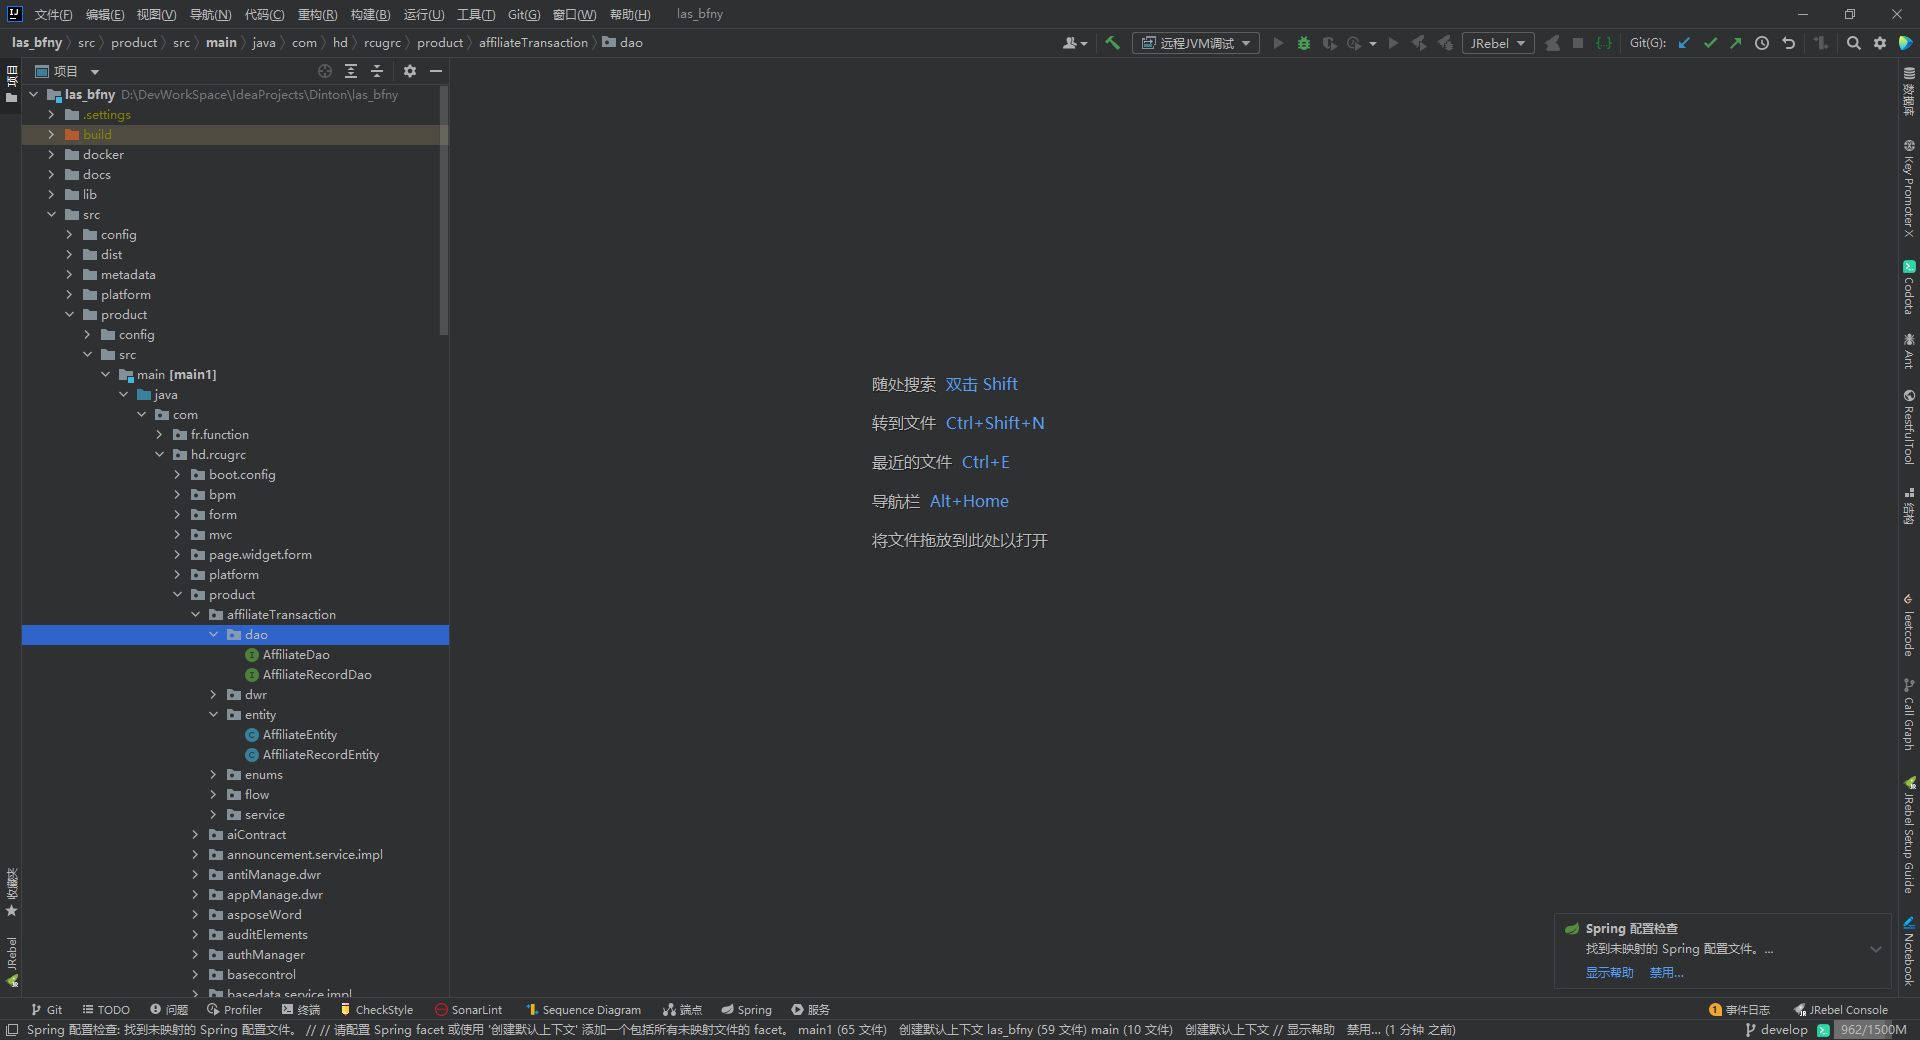Screen dimensions: 1920x1040
Task: Open the 文件(F) menu
Action: coord(53,14)
